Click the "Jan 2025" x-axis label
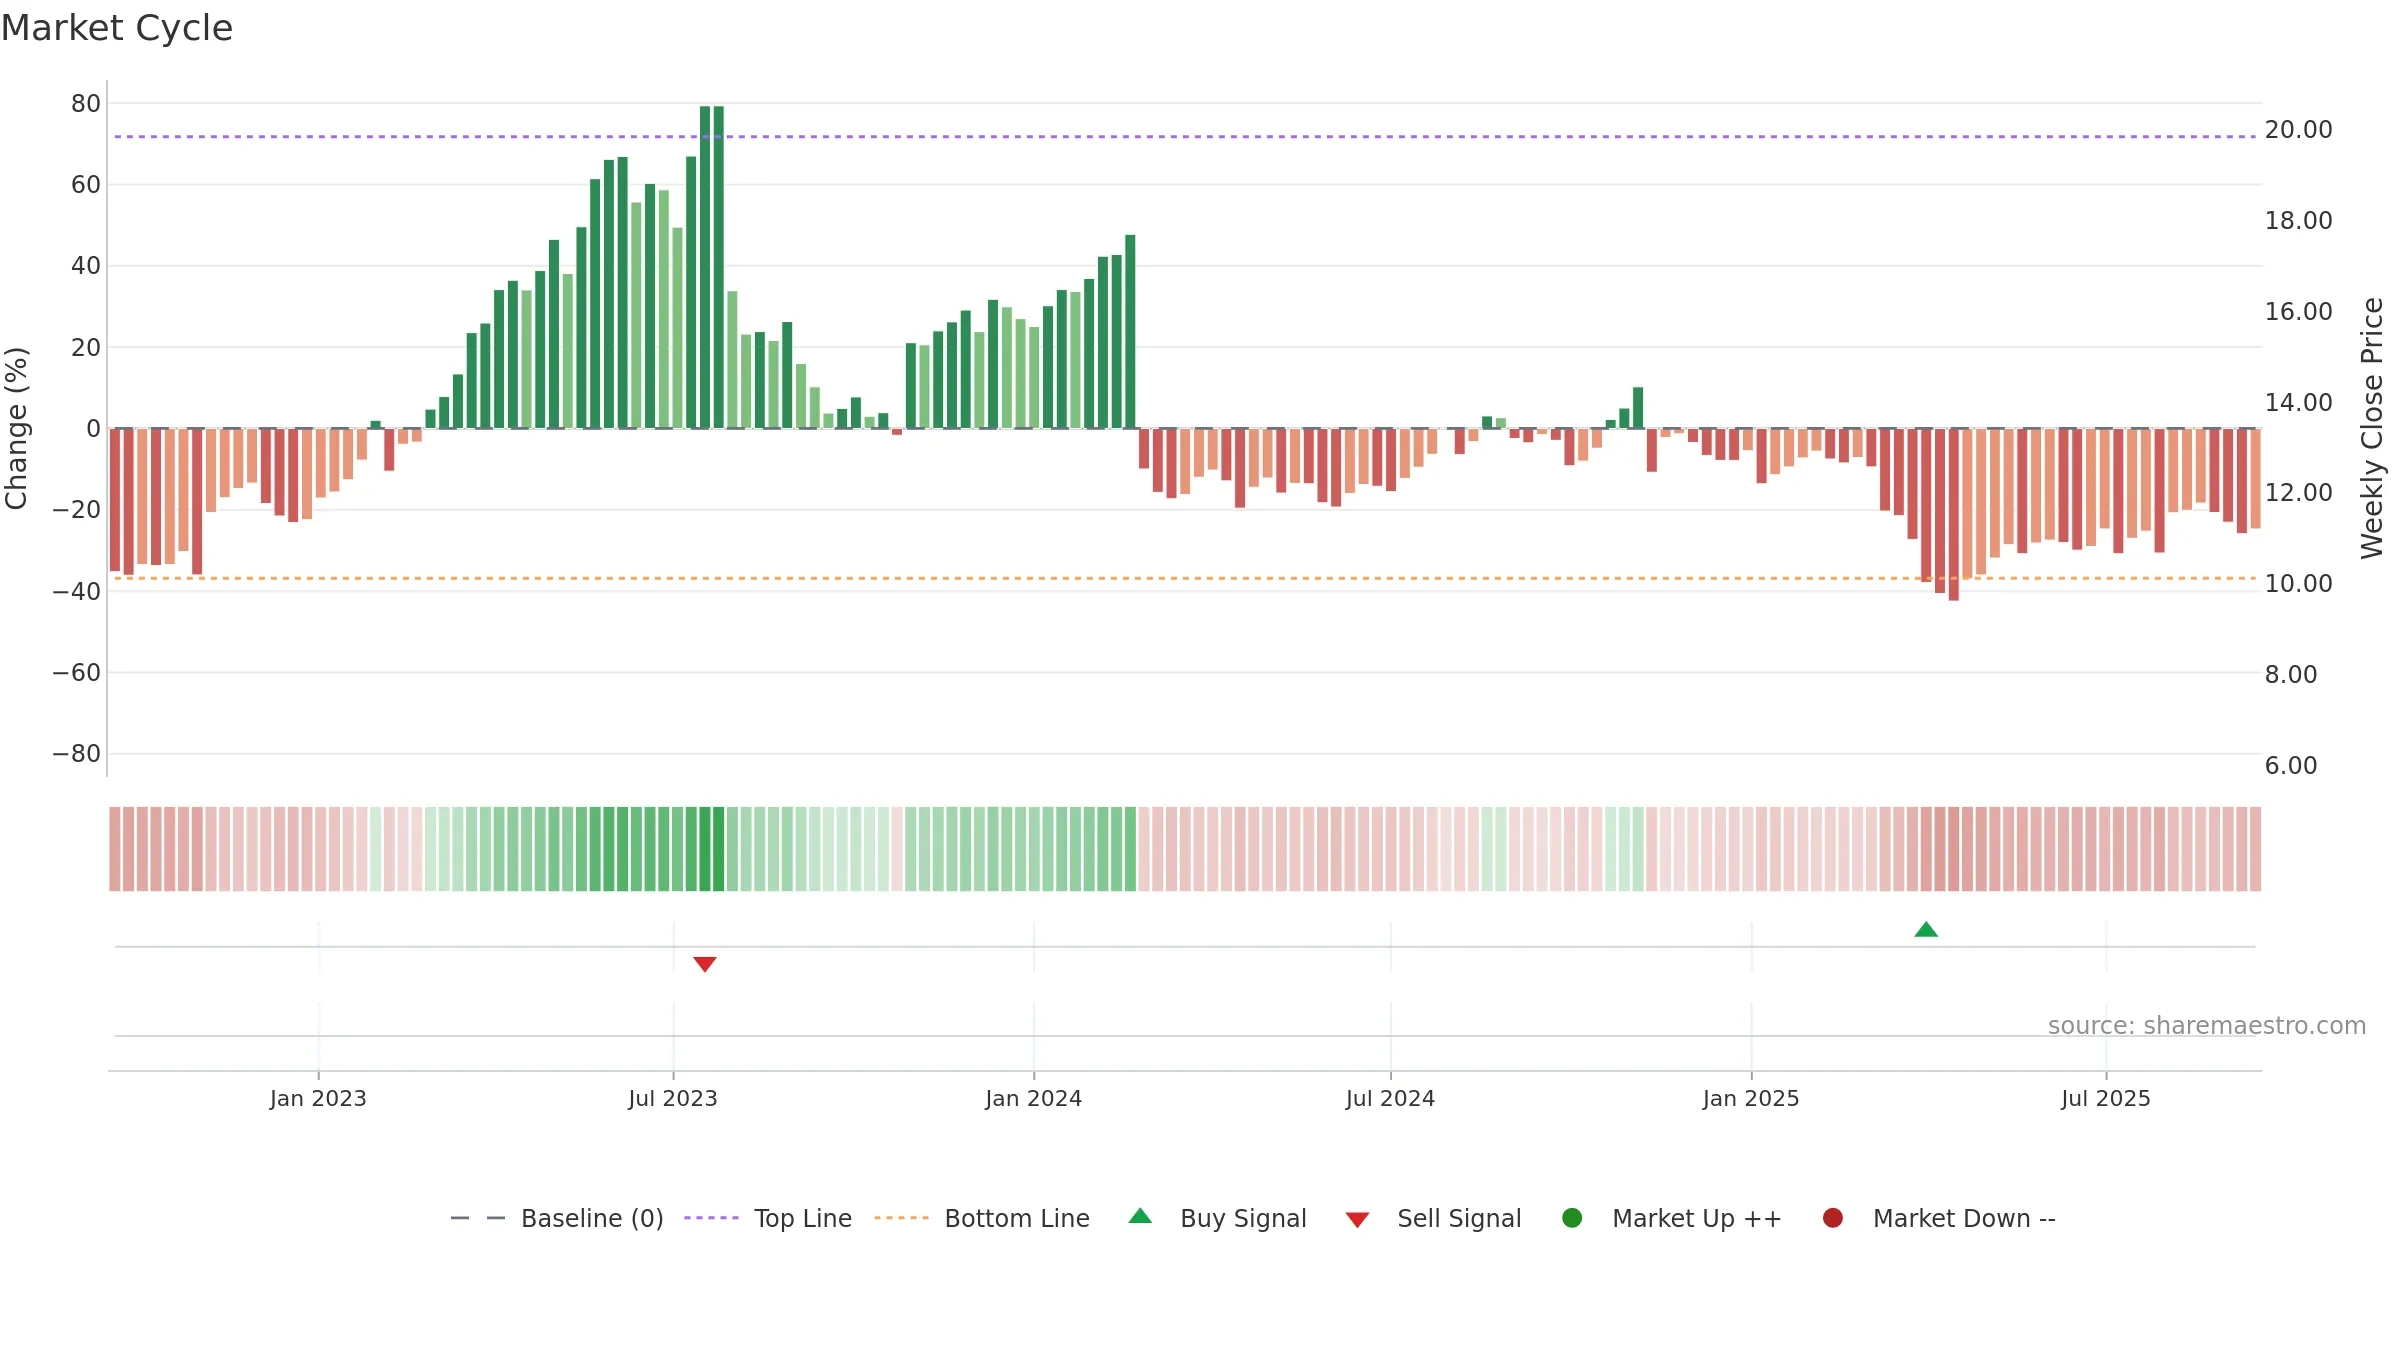This screenshot has width=2400, height=1350. (1751, 1099)
